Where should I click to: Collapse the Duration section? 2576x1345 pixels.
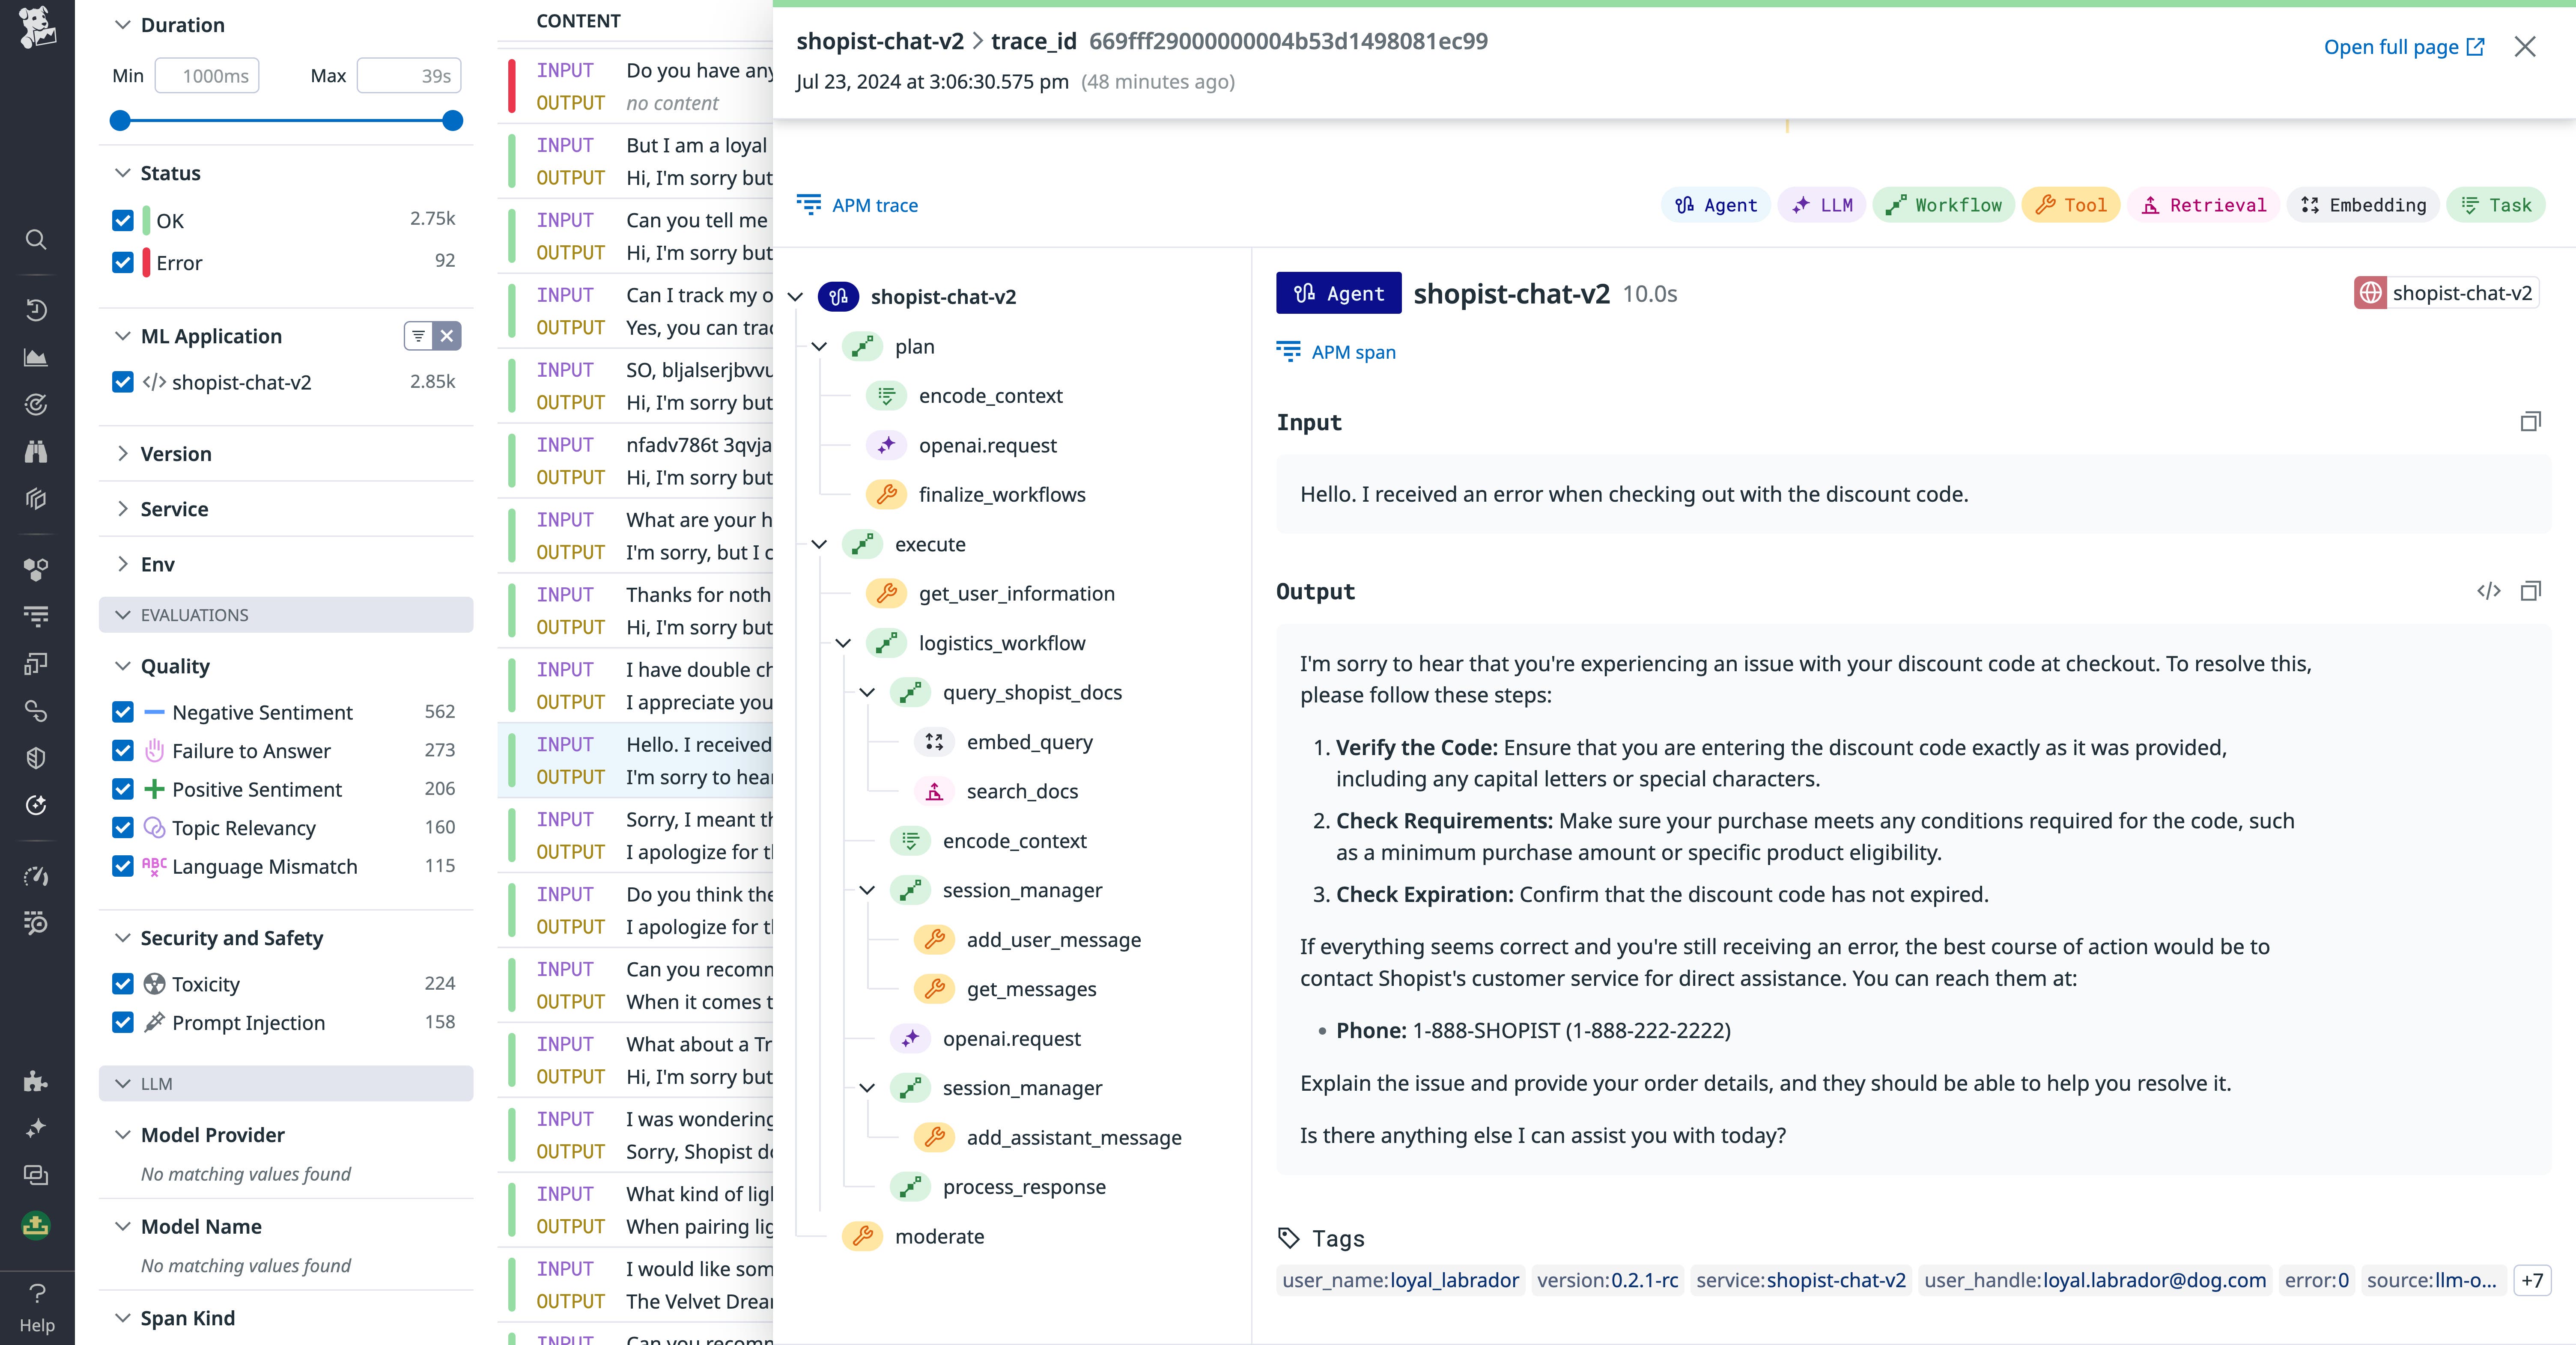coord(122,25)
